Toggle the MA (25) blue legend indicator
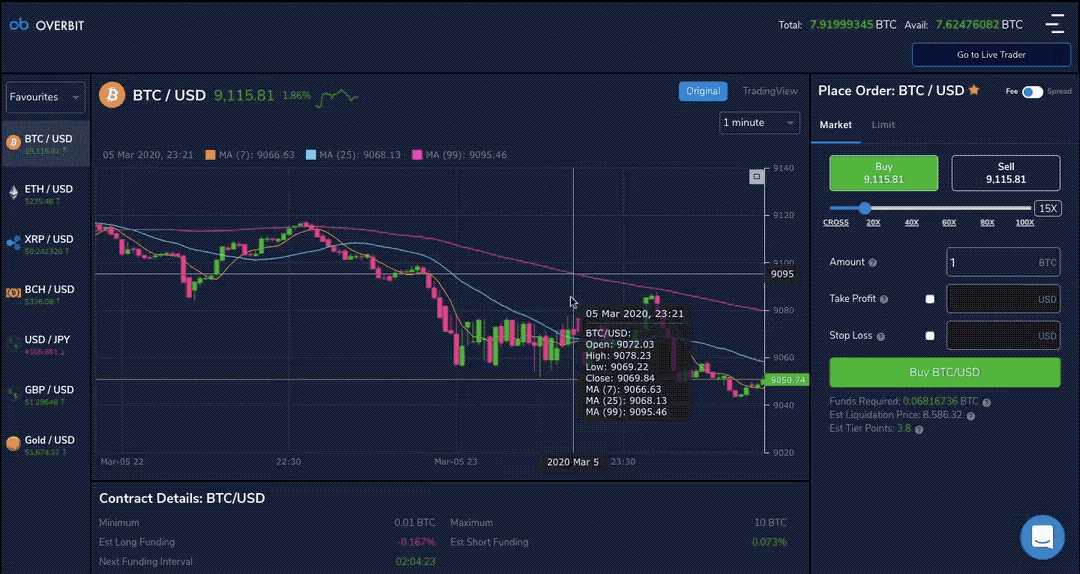The height and width of the screenshot is (574, 1080). tap(311, 155)
